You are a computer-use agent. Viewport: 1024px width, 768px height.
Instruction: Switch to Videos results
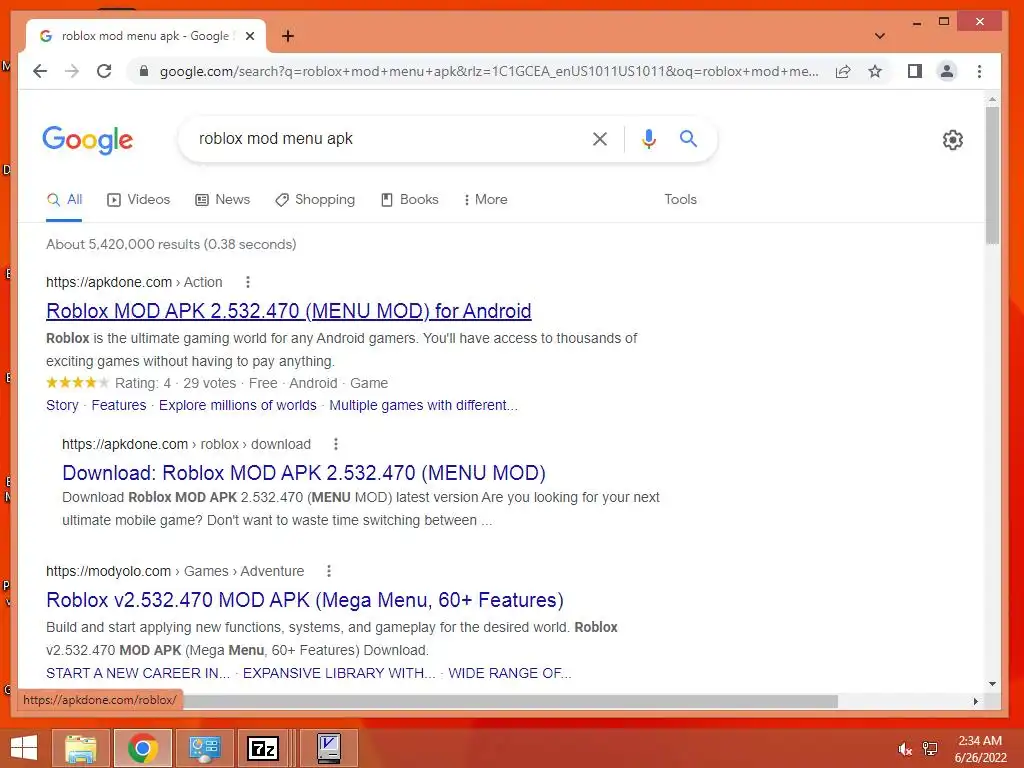[138, 200]
